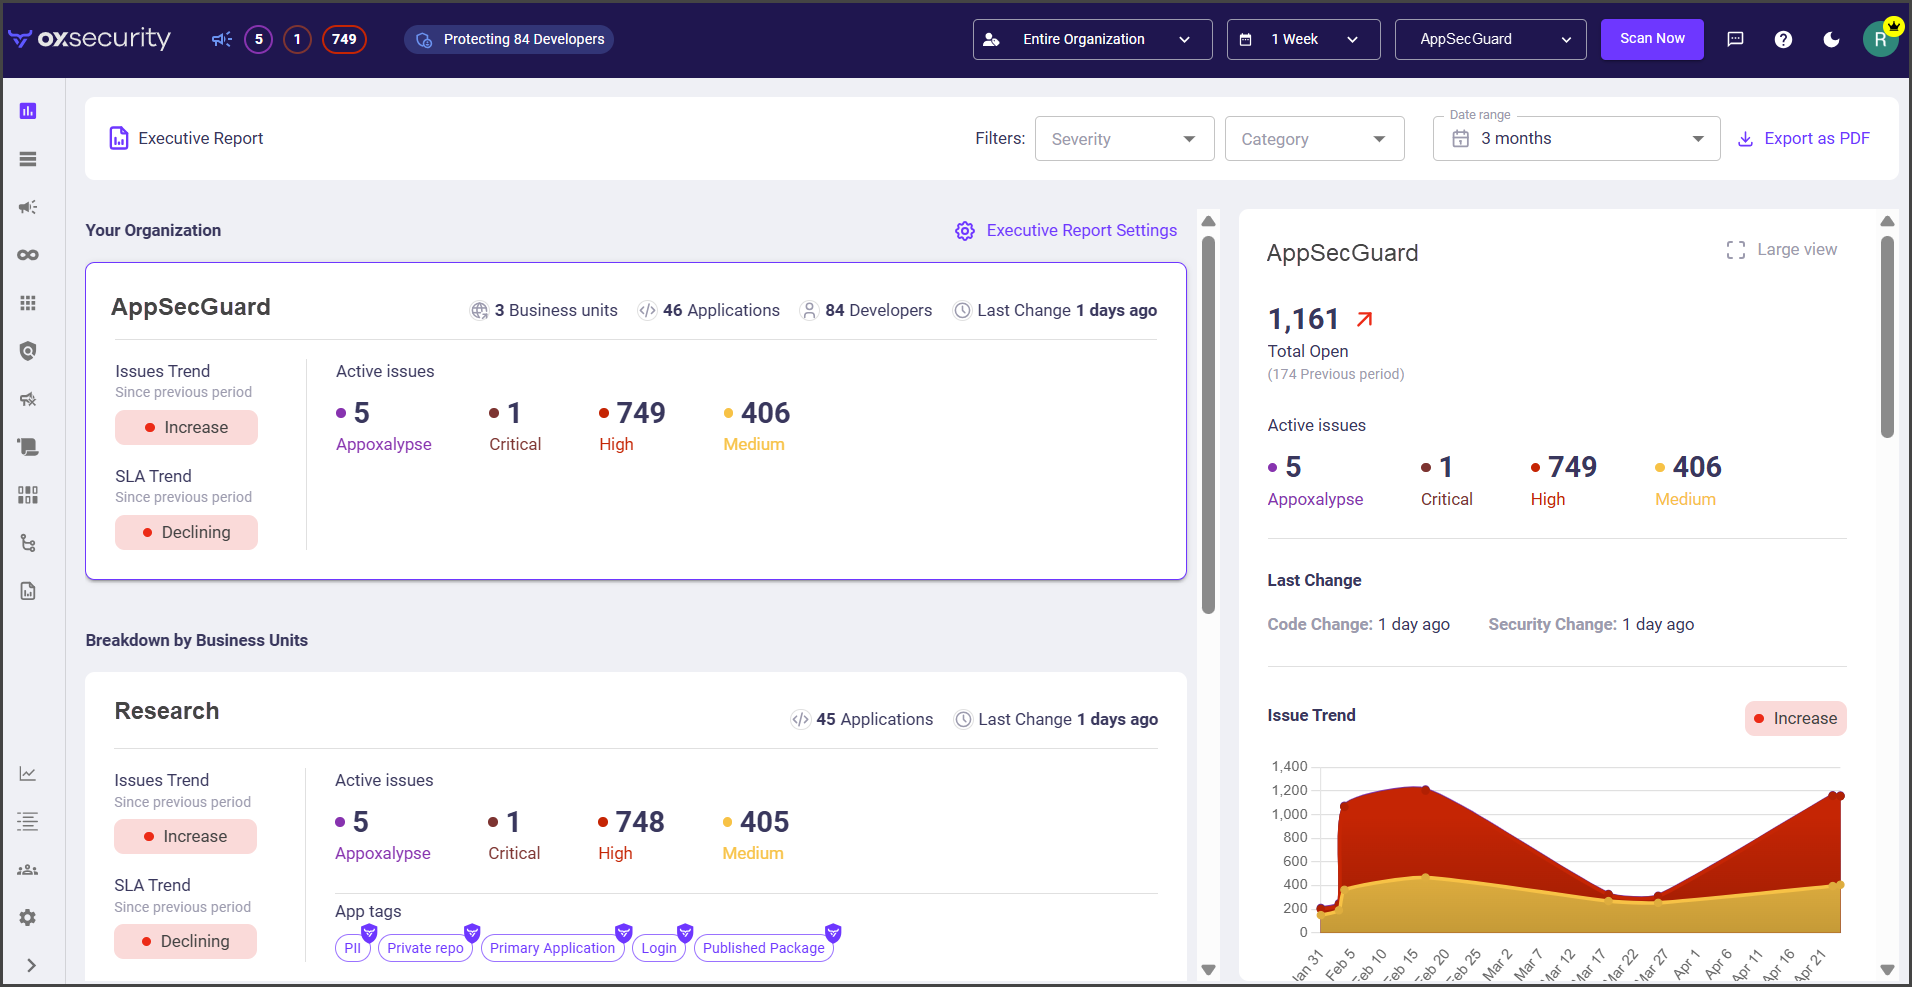Select the Private repo app tag
This screenshot has height=987, width=1912.
point(425,948)
